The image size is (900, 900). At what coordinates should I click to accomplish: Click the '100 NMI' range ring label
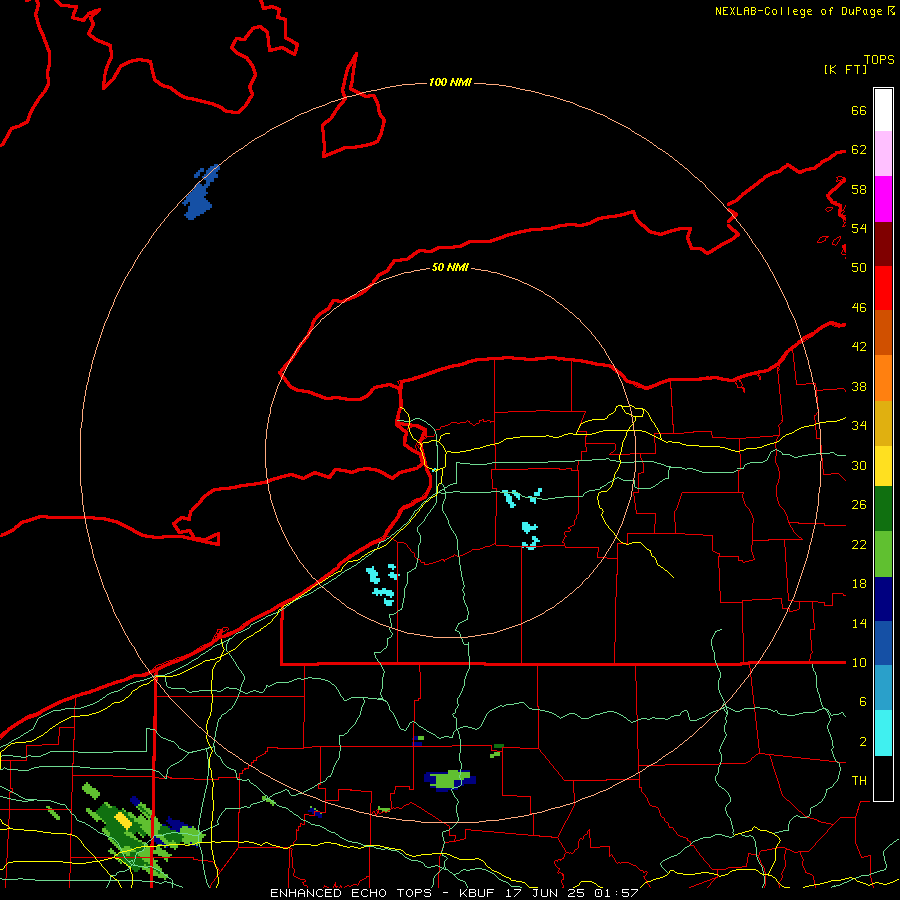(x=450, y=83)
